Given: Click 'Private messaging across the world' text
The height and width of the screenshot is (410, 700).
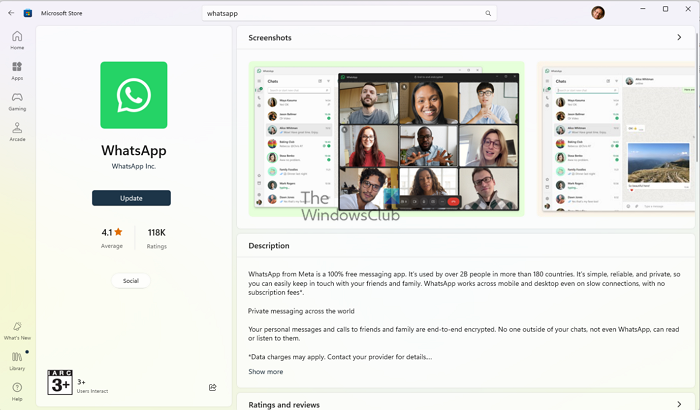Looking at the screenshot, I should 301,311.
